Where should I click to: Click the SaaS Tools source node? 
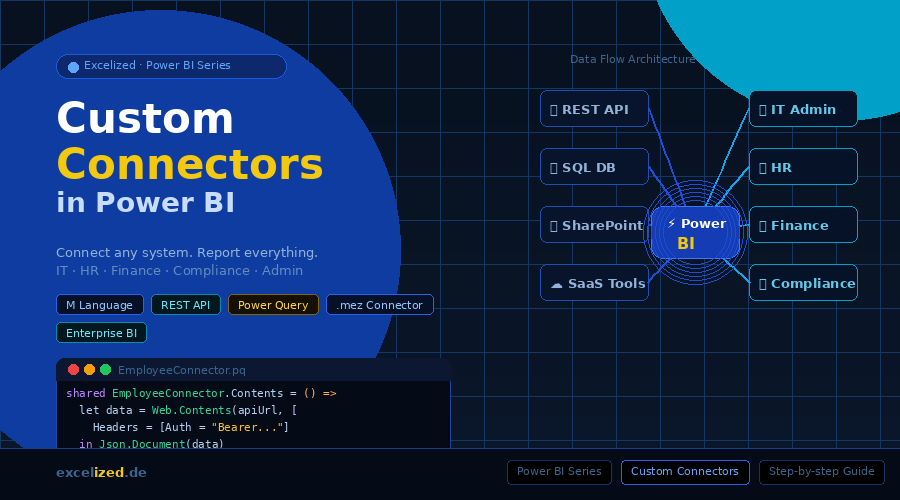click(x=595, y=283)
